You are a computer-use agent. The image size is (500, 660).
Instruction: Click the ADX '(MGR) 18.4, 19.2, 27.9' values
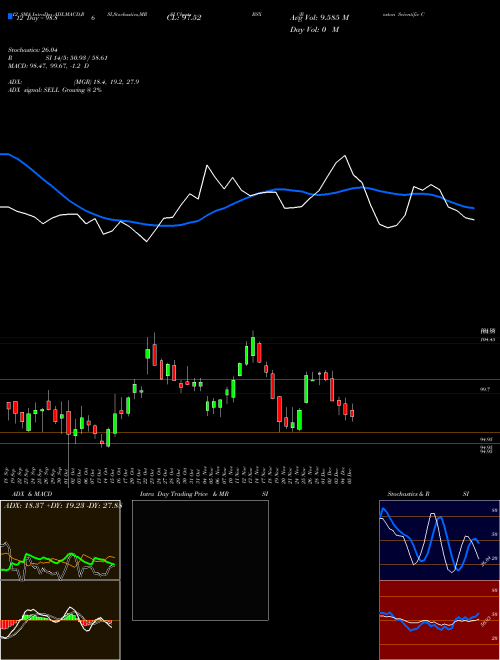click(x=106, y=82)
